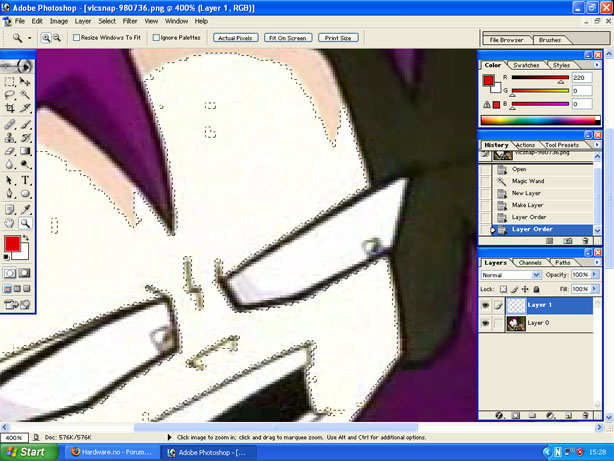Screen dimensions: 614x461
Task: Hide Layer 1 visibility eye
Action: (486, 305)
